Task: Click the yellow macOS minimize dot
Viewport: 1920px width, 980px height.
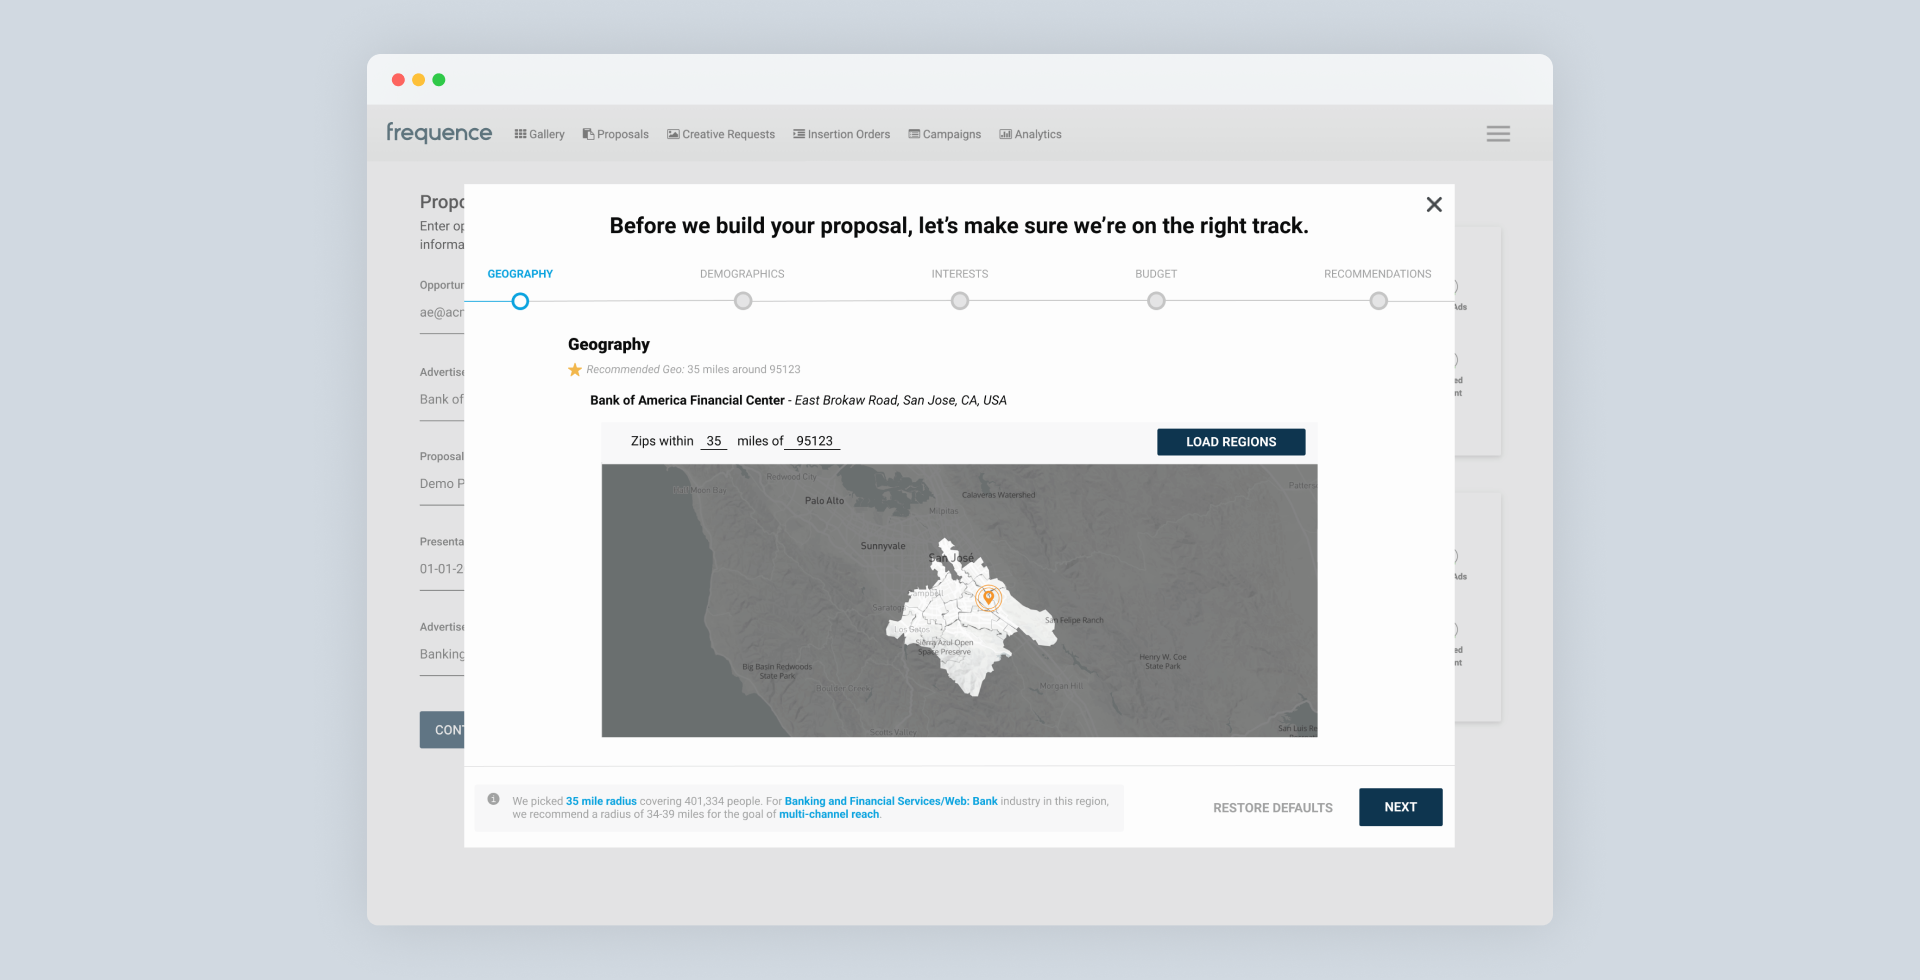Action: coord(418,80)
